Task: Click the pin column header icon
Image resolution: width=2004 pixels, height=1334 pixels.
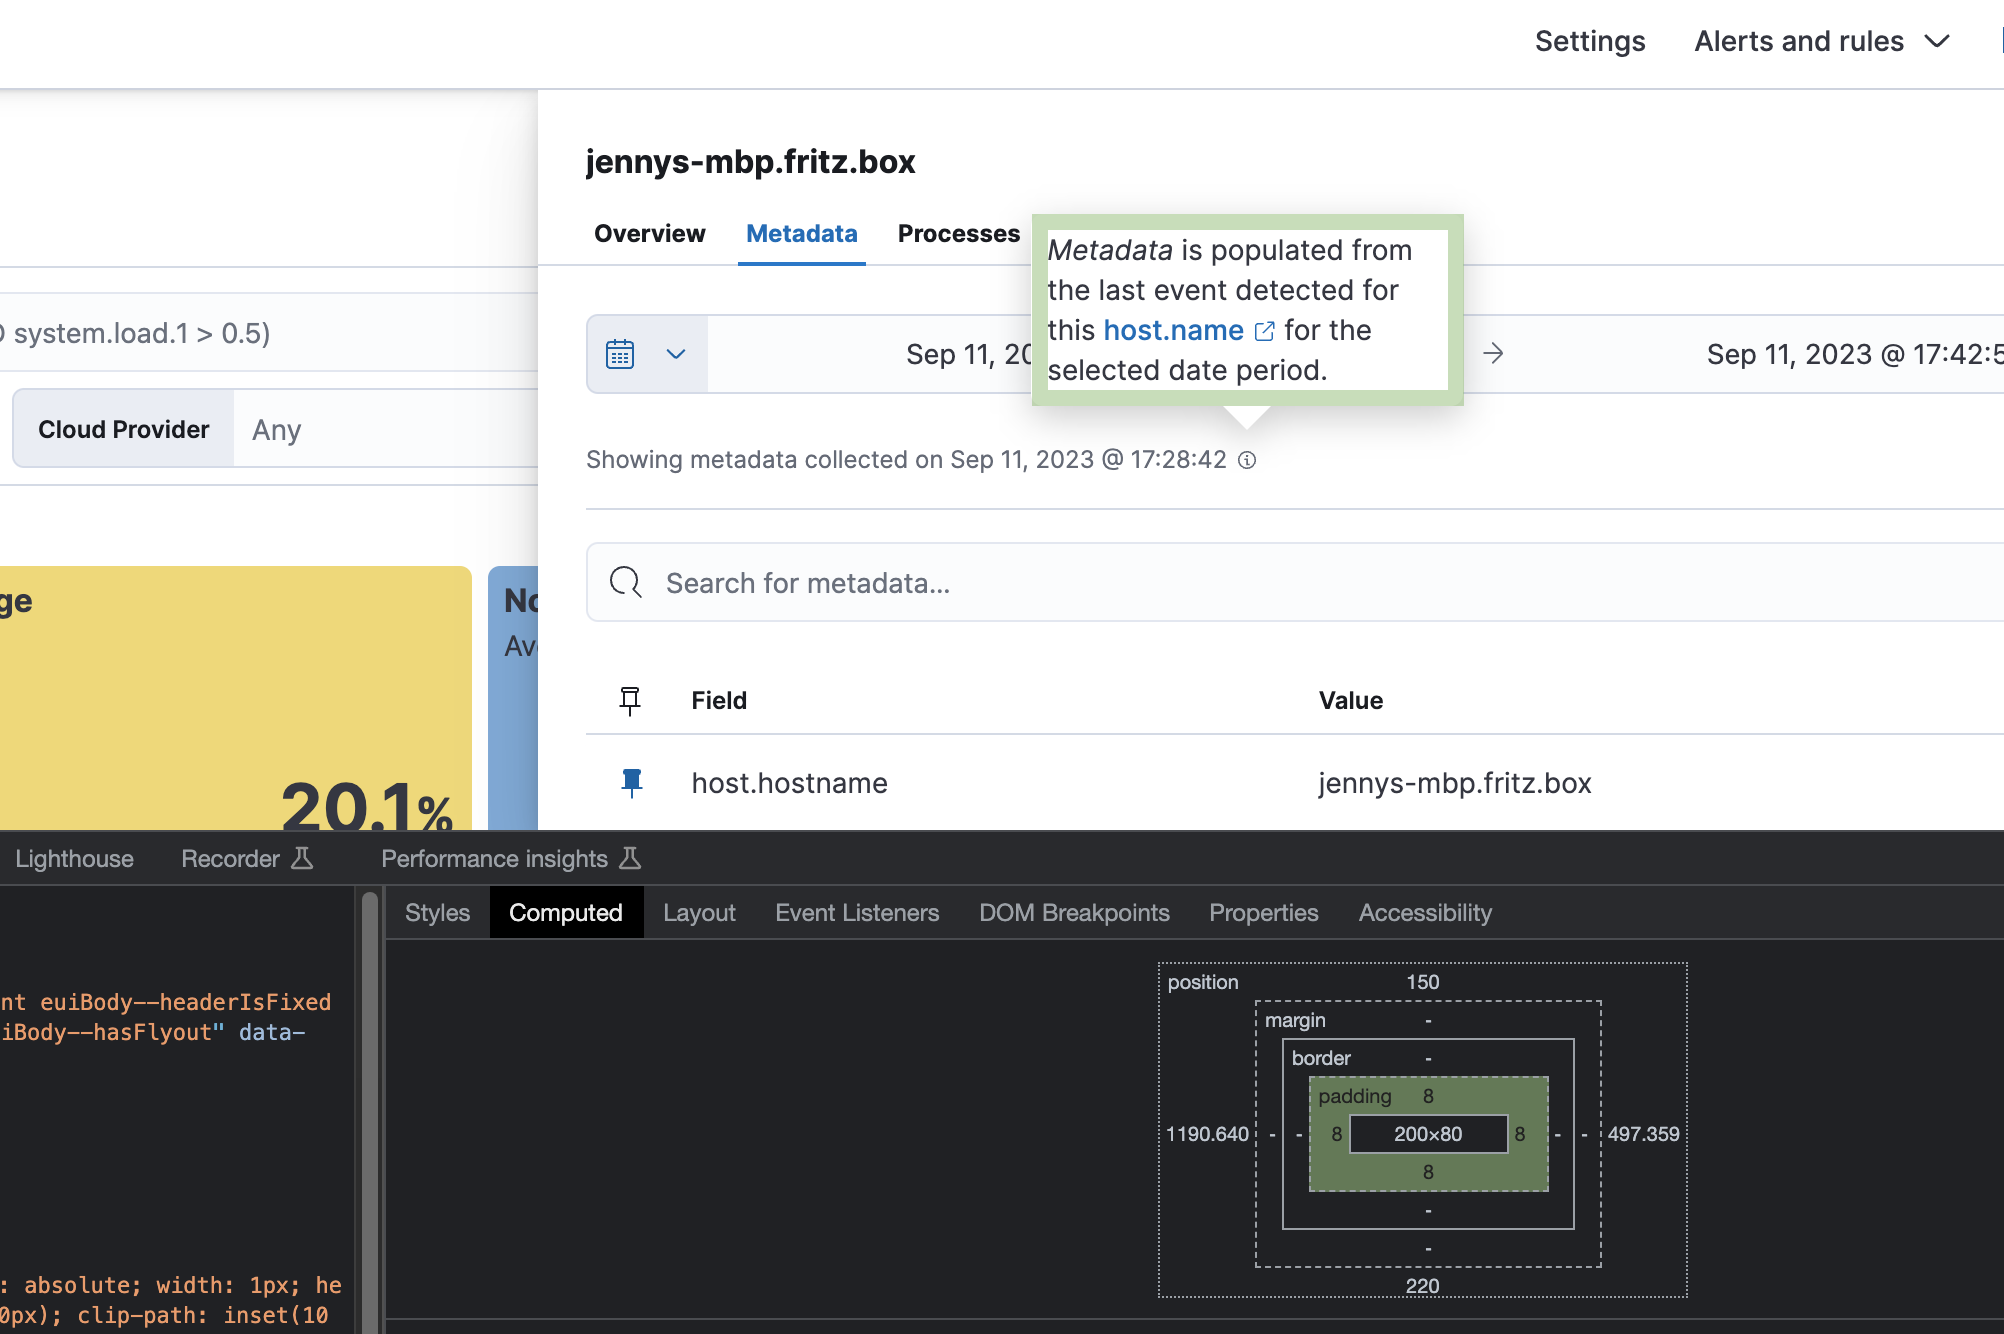Action: coord(630,700)
